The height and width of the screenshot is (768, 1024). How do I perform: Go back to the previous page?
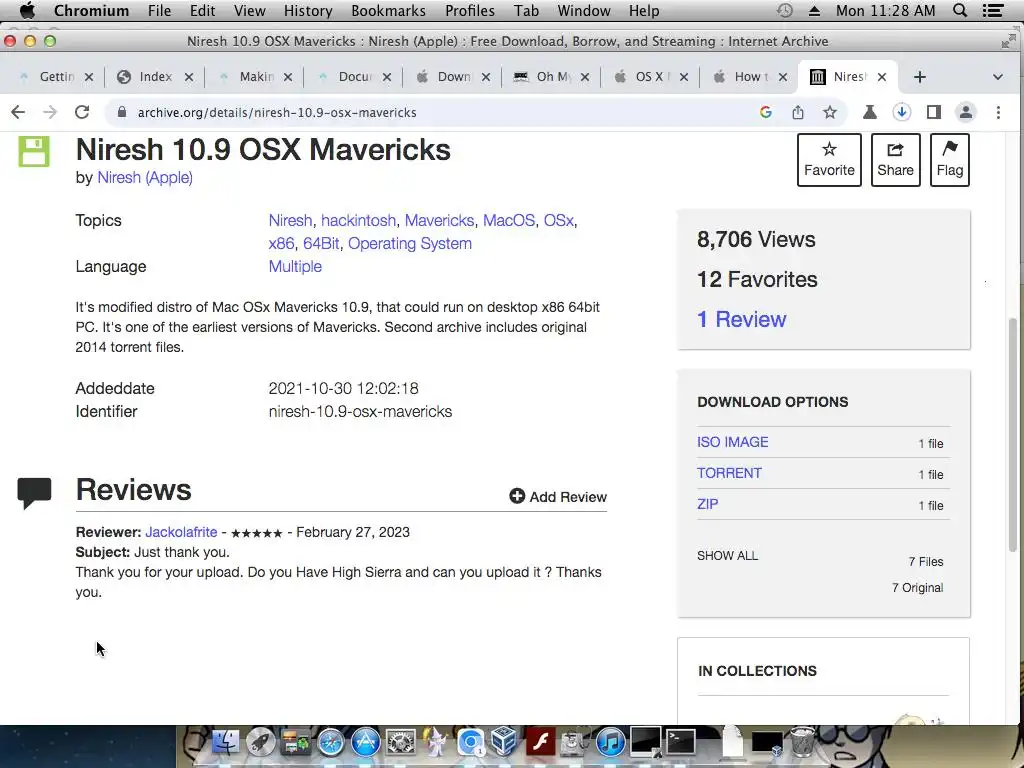pyautogui.click(x=18, y=112)
